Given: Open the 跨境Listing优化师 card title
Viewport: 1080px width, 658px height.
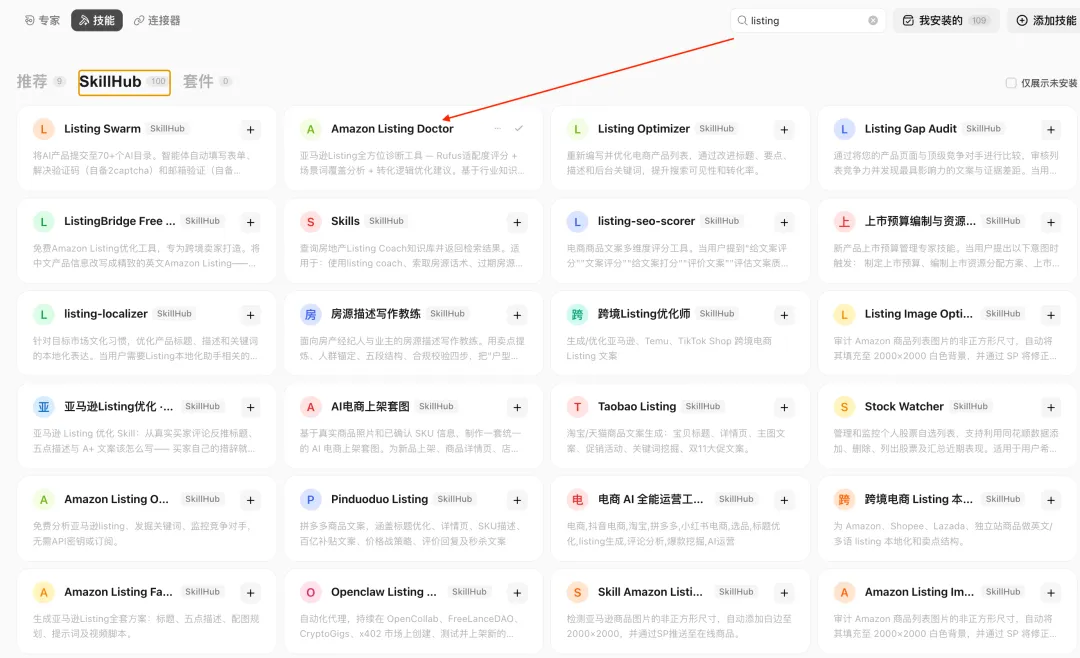Looking at the screenshot, I should click(643, 314).
